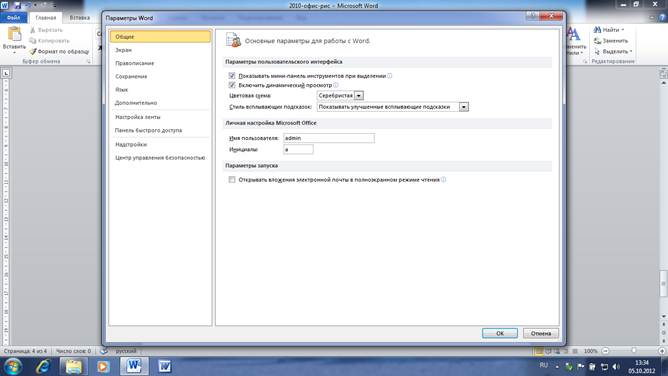The width and height of the screenshot is (668, 376).
Task: Click the Action Center flag icon
Action: pyautogui.click(x=581, y=367)
